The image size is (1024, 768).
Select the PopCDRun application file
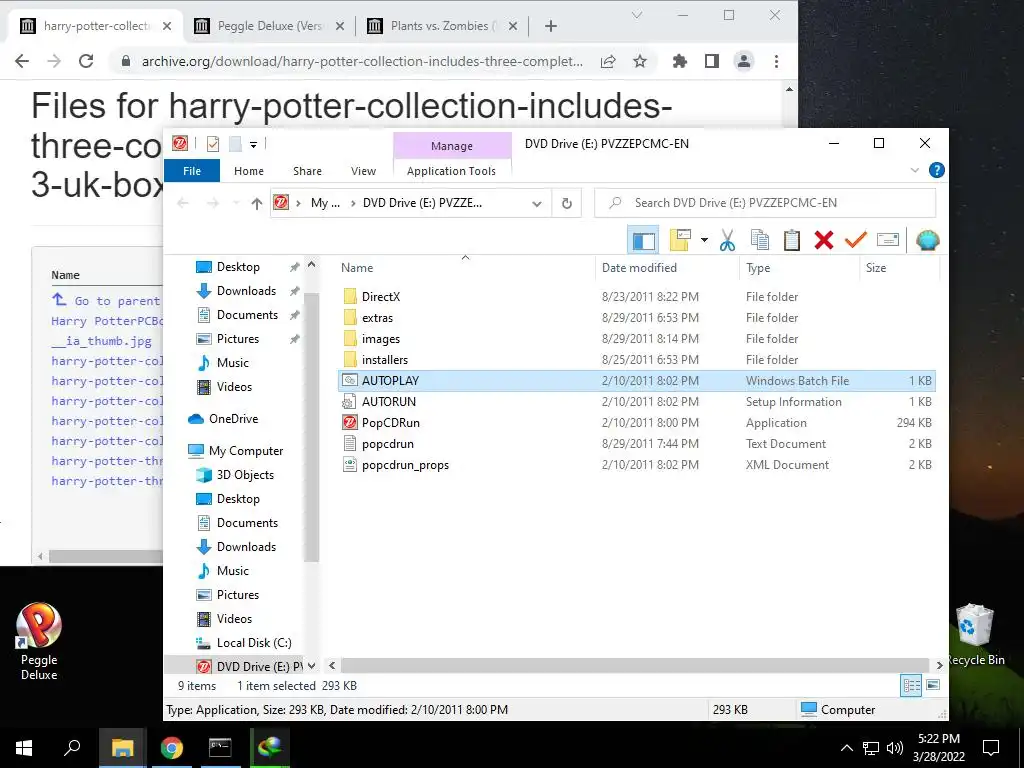(x=391, y=423)
